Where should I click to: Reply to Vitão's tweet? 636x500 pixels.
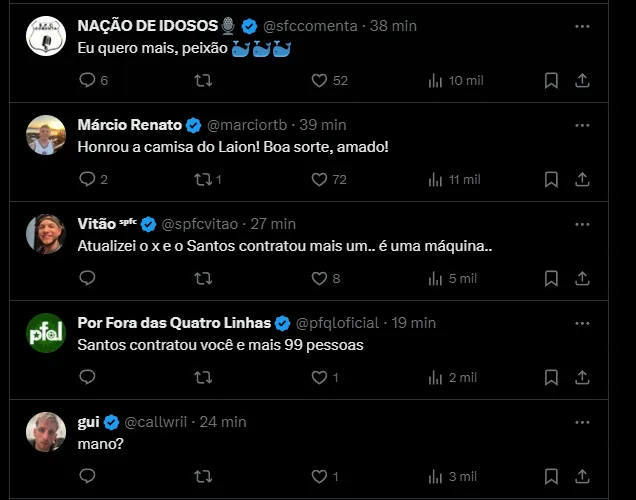[x=87, y=278]
